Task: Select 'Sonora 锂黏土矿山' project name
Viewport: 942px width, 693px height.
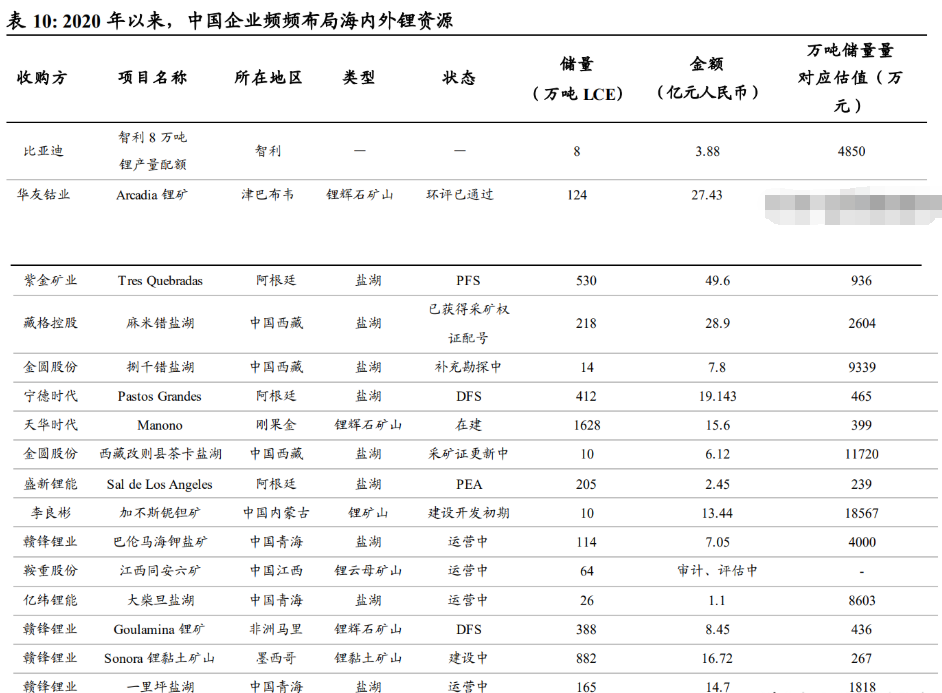Action: [159, 658]
